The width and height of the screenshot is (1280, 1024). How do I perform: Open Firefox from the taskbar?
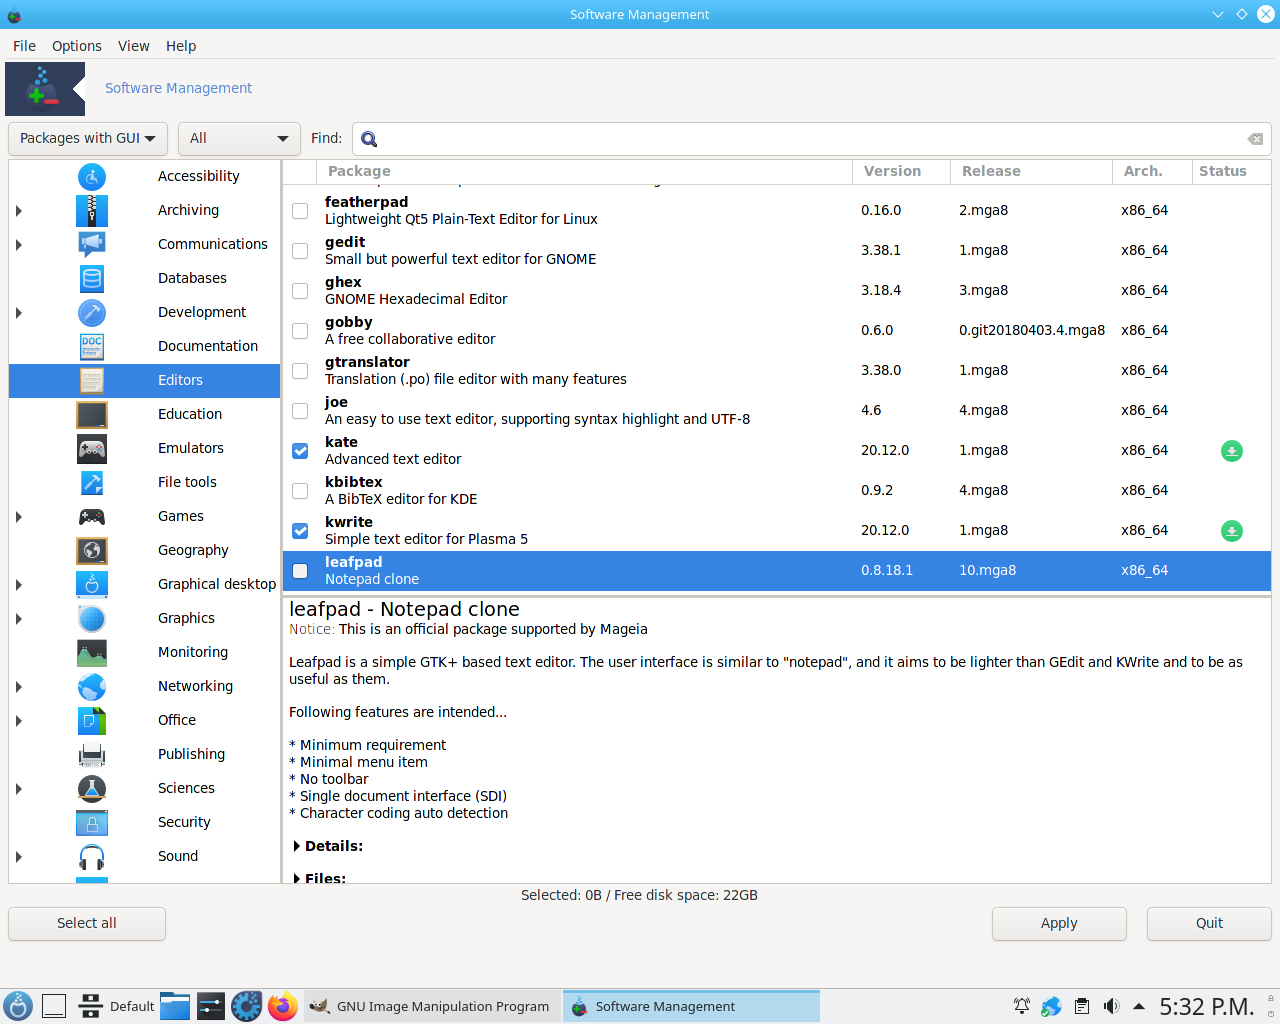[282, 1006]
